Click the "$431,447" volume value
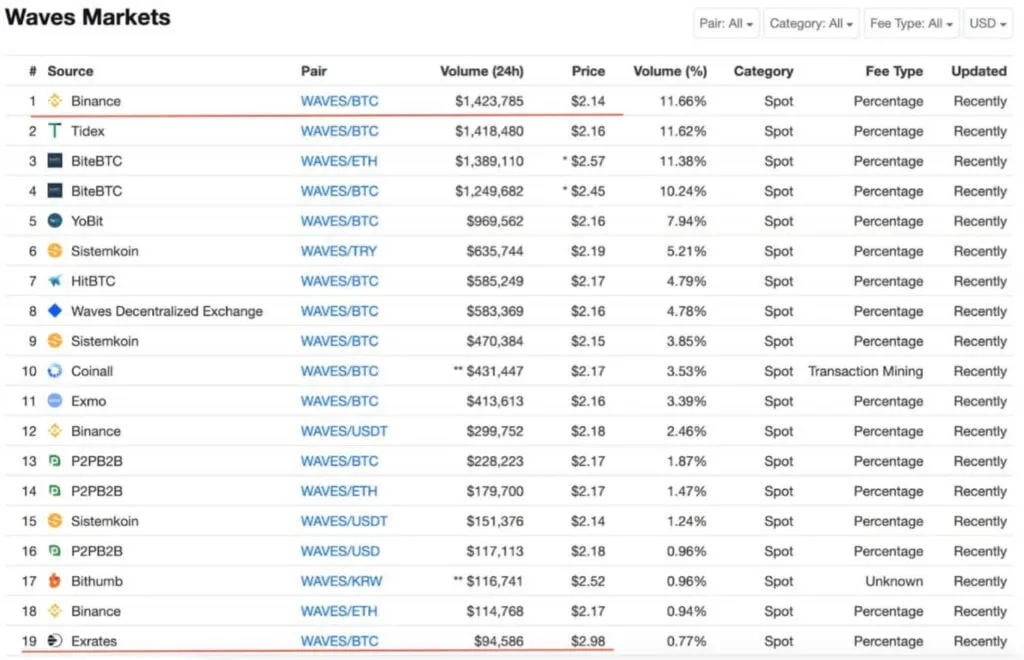 [x=495, y=371]
